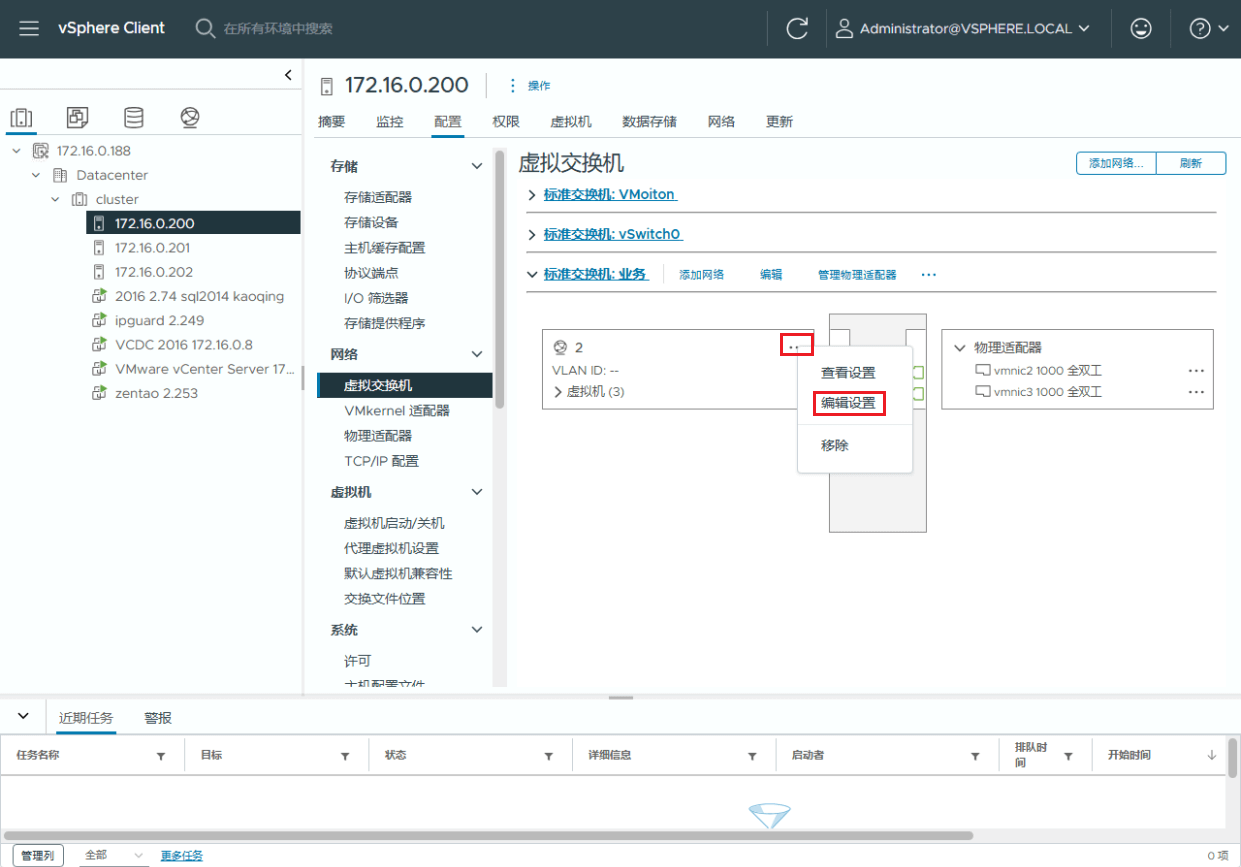The width and height of the screenshot is (1241, 867).
Task: Switch to the 警报 tab
Action: pos(158,718)
